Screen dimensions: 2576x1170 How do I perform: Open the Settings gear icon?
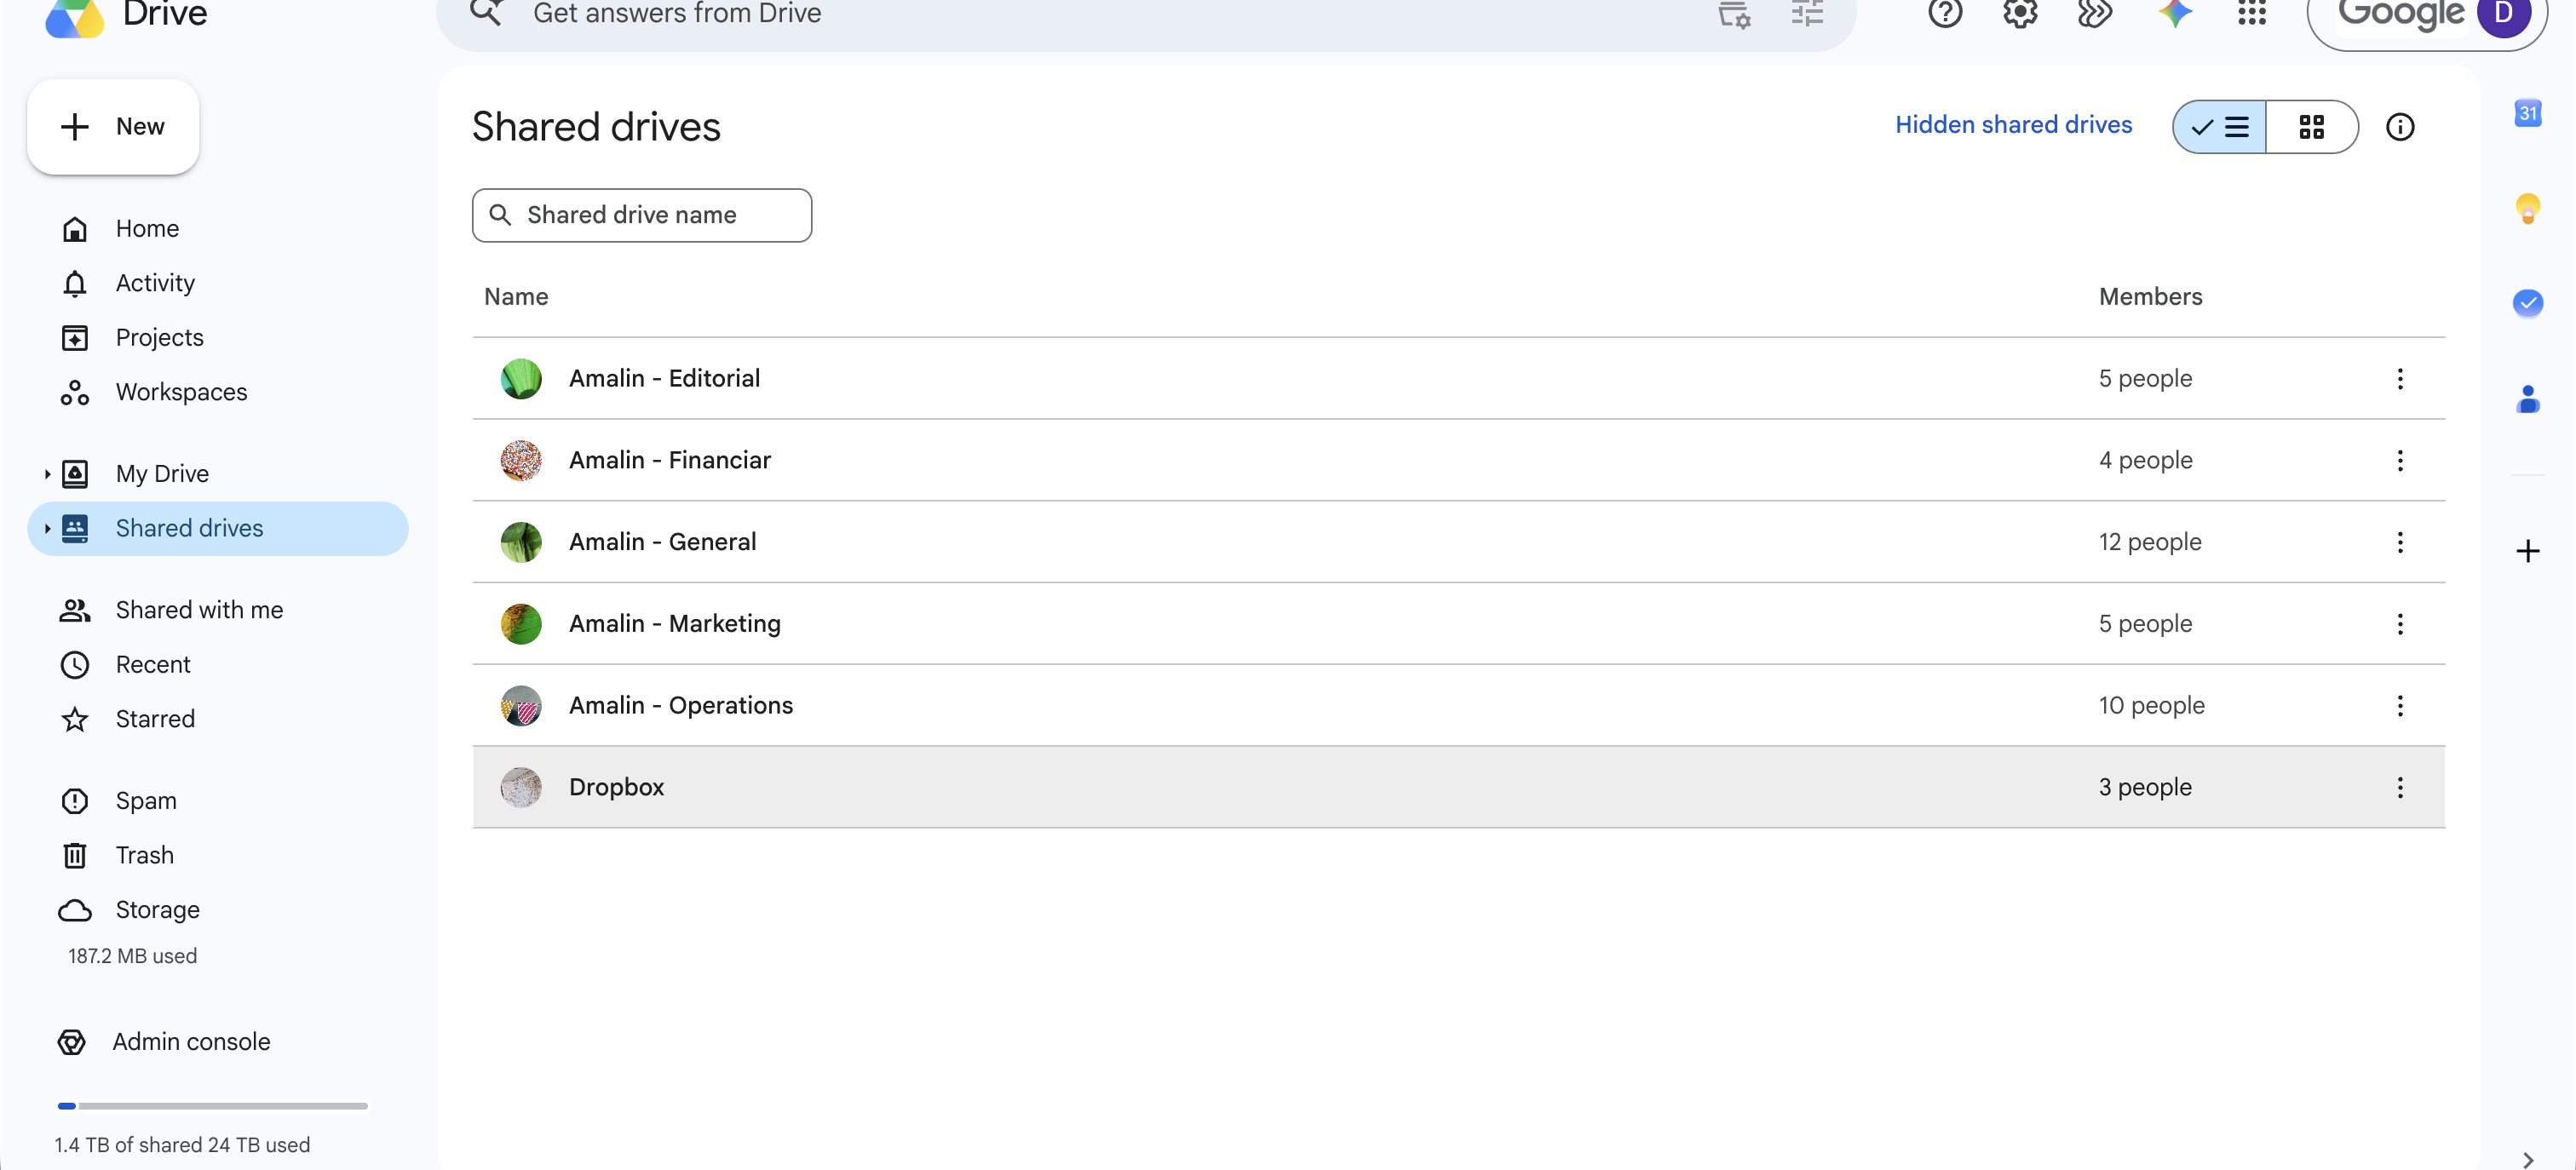pos(2020,13)
